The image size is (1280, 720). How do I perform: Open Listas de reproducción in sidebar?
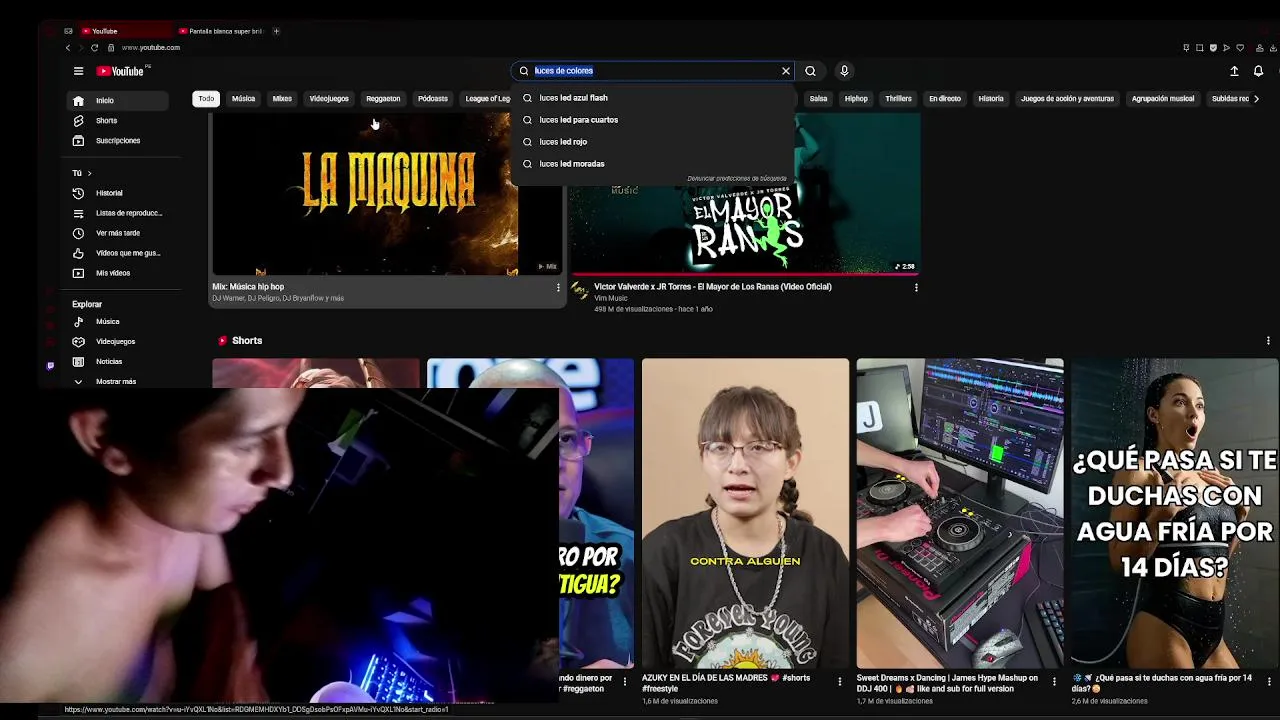(118, 213)
